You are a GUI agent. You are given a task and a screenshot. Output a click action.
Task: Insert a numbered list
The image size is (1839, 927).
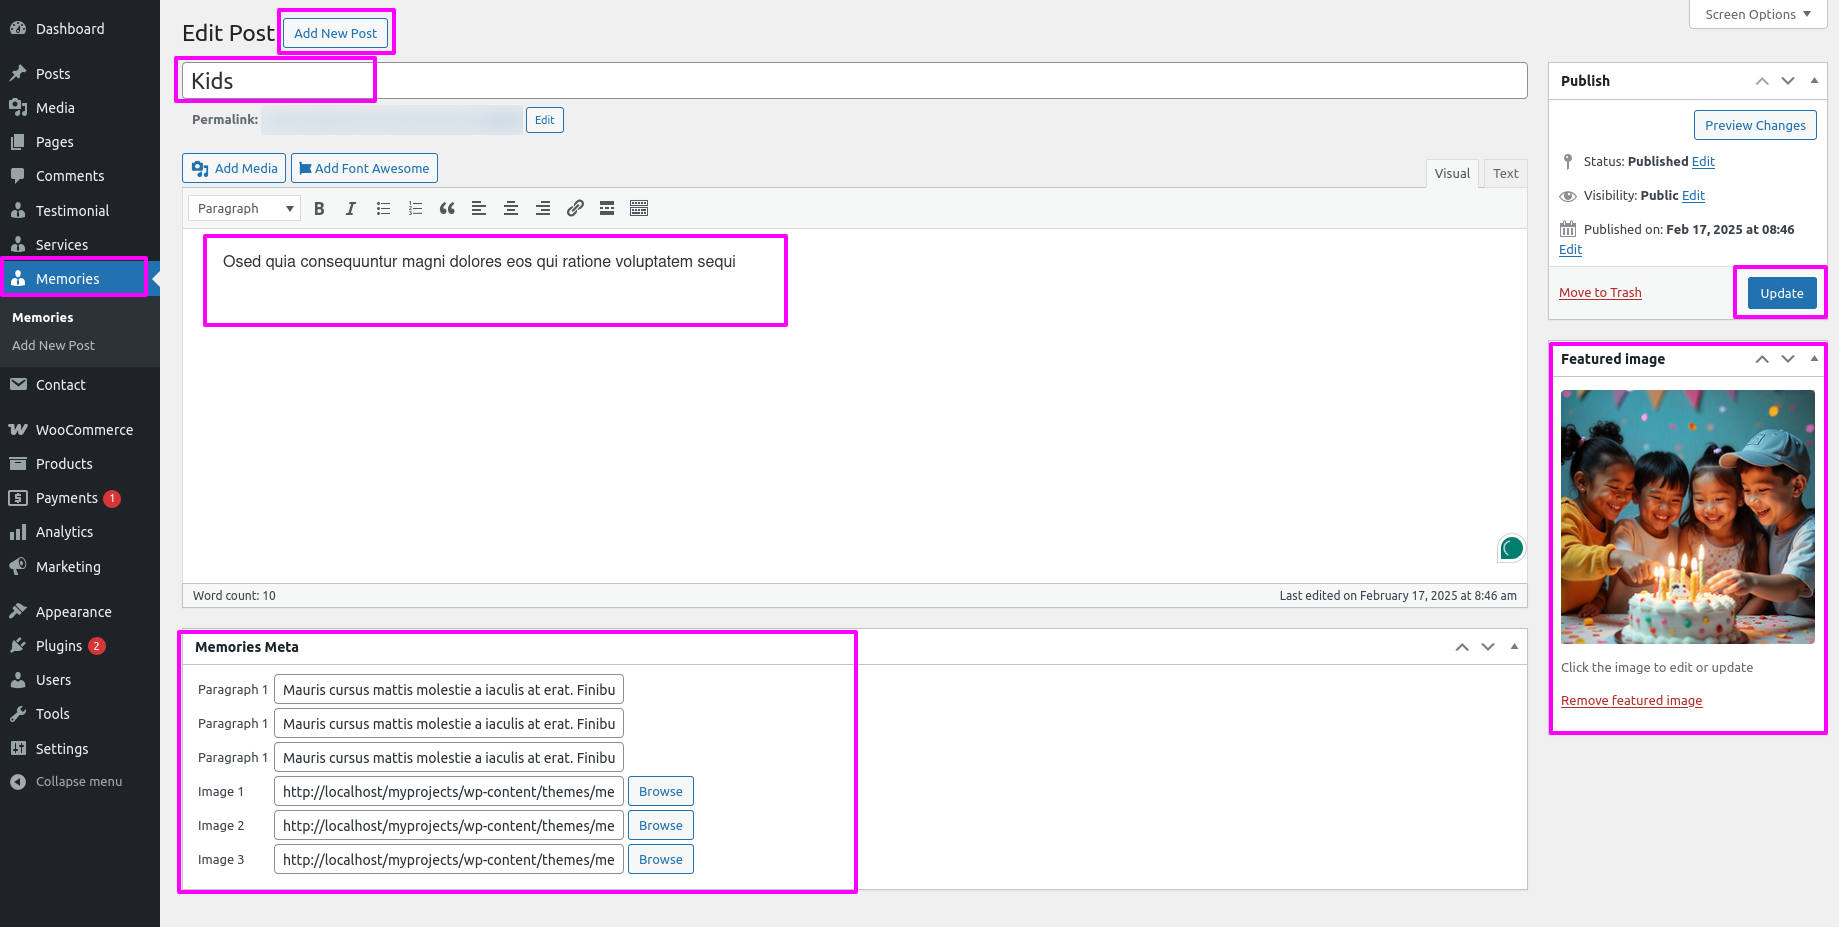click(415, 208)
